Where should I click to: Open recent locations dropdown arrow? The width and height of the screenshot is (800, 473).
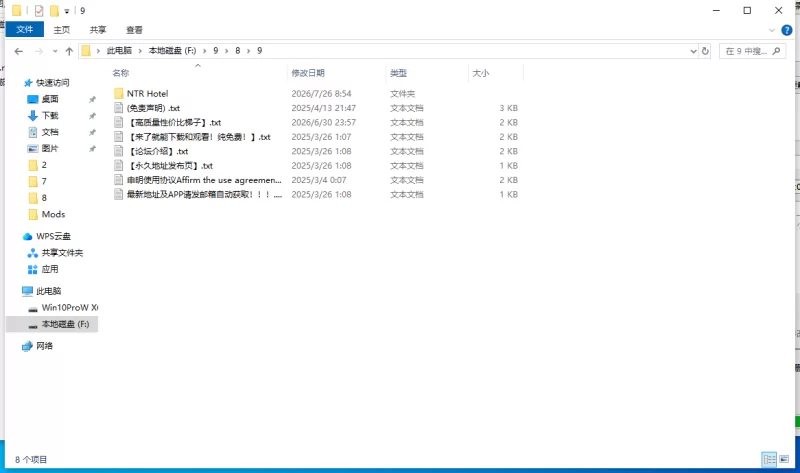tap(55, 51)
